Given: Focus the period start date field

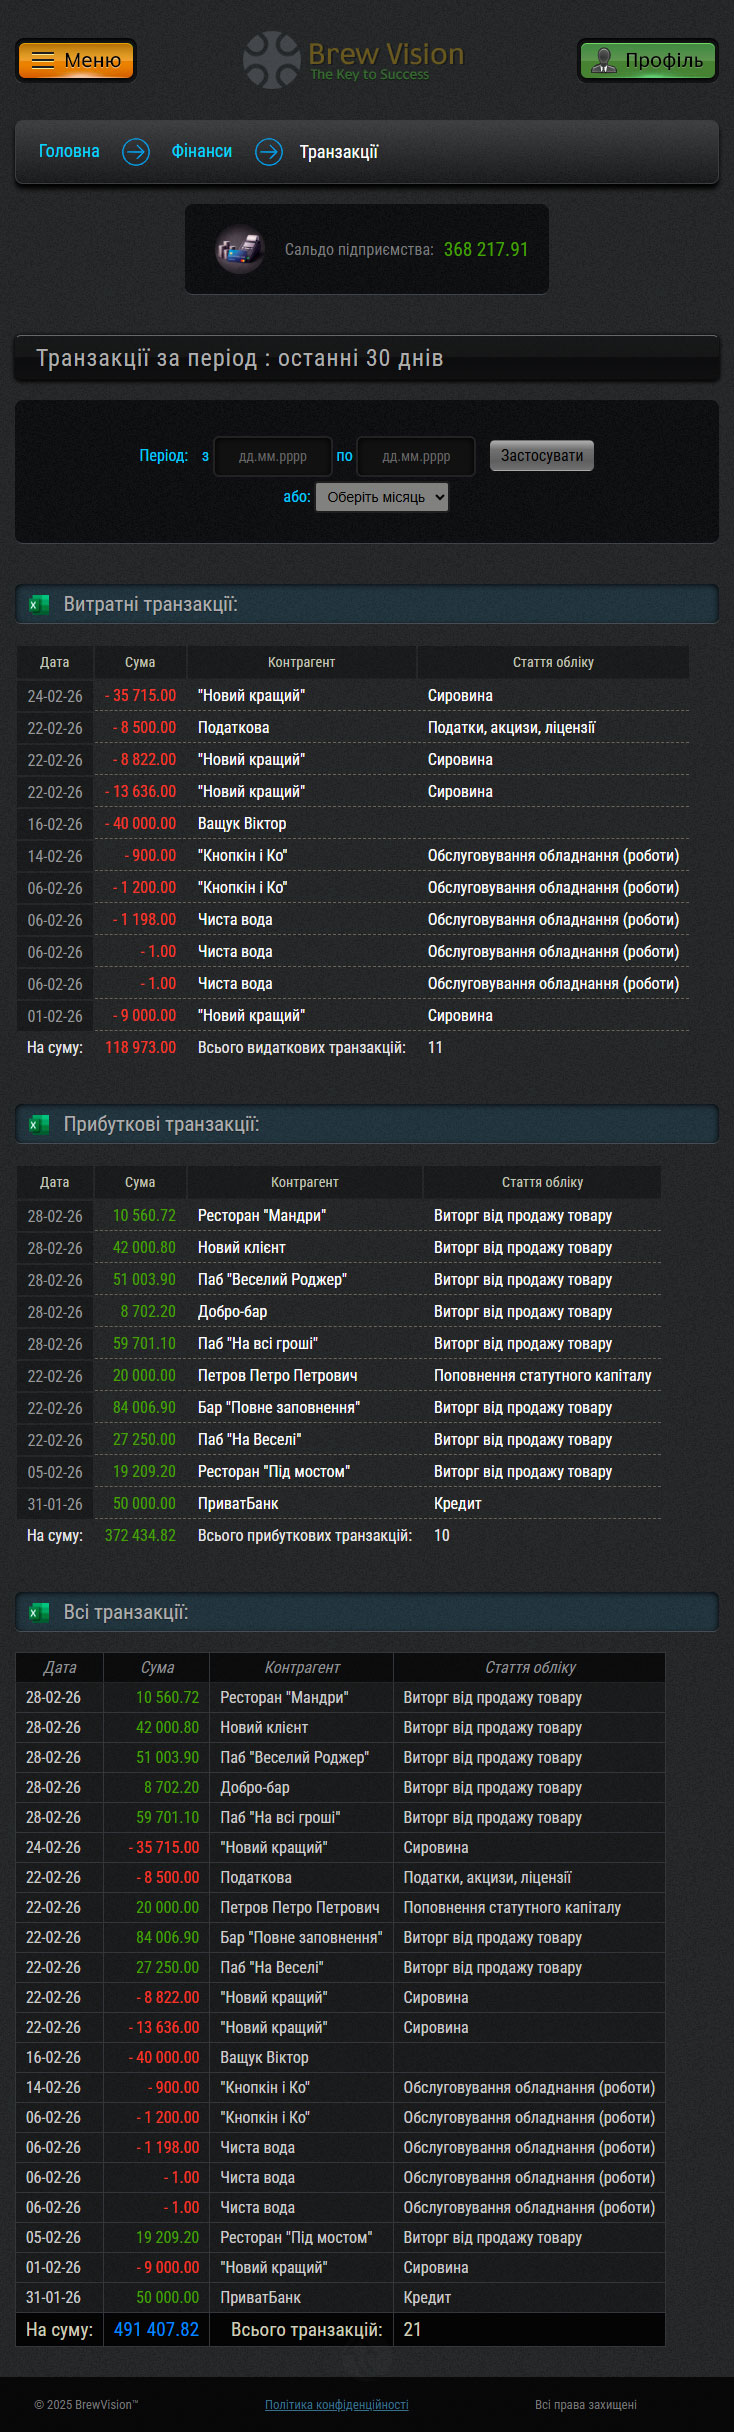Looking at the screenshot, I should tap(273, 456).
